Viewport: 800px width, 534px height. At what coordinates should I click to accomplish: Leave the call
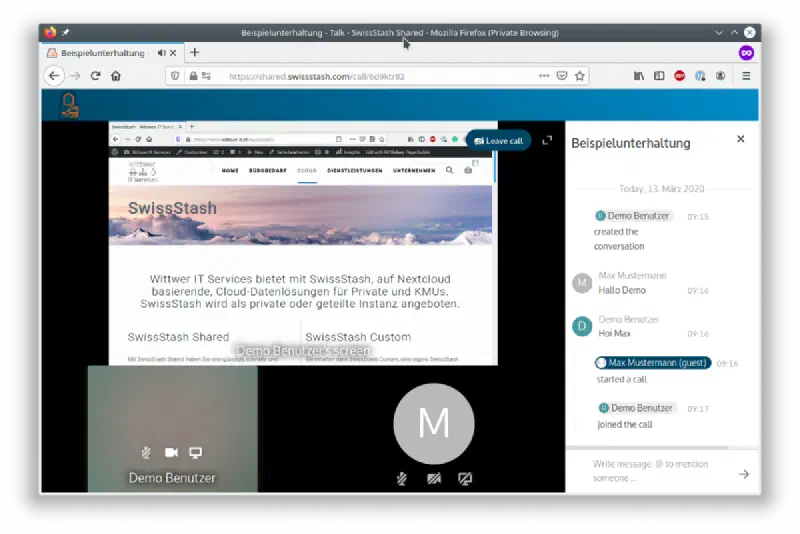498,141
